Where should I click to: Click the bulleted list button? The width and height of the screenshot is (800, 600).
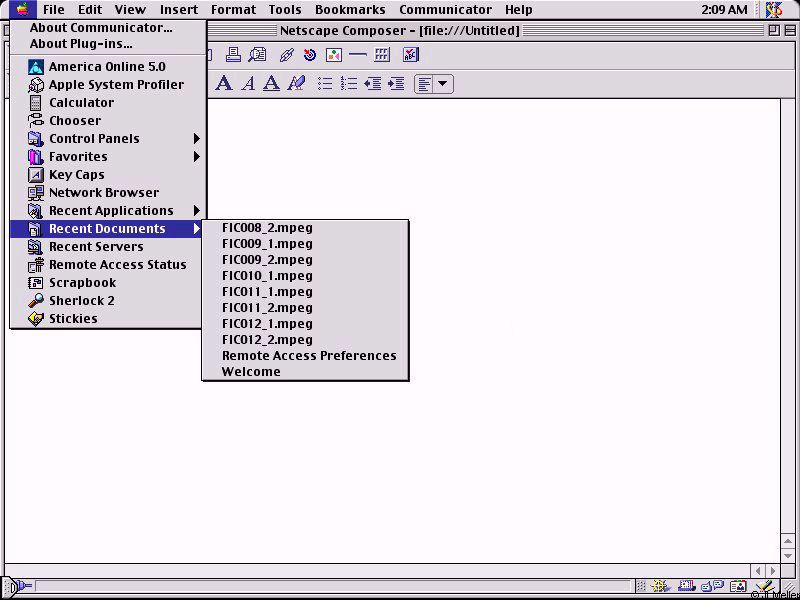(x=325, y=84)
